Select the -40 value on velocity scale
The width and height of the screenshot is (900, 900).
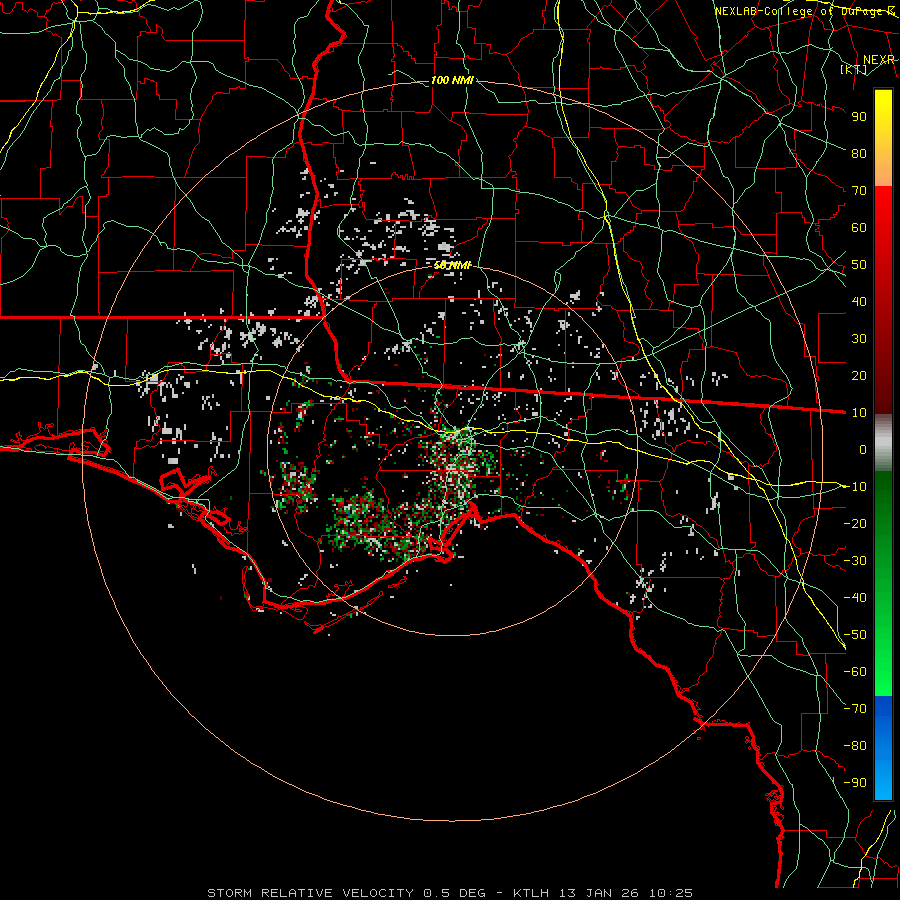click(x=855, y=598)
